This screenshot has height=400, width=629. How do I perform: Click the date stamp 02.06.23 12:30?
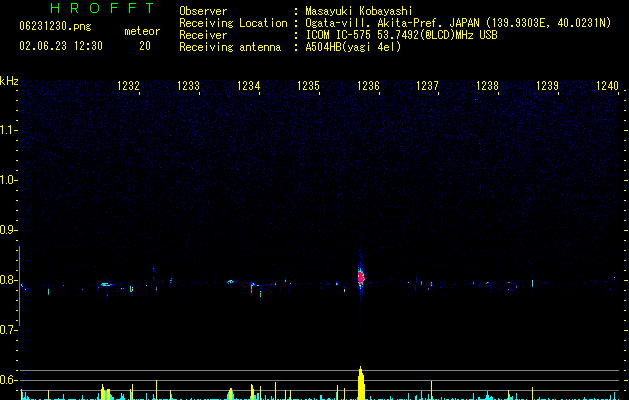click(61, 46)
